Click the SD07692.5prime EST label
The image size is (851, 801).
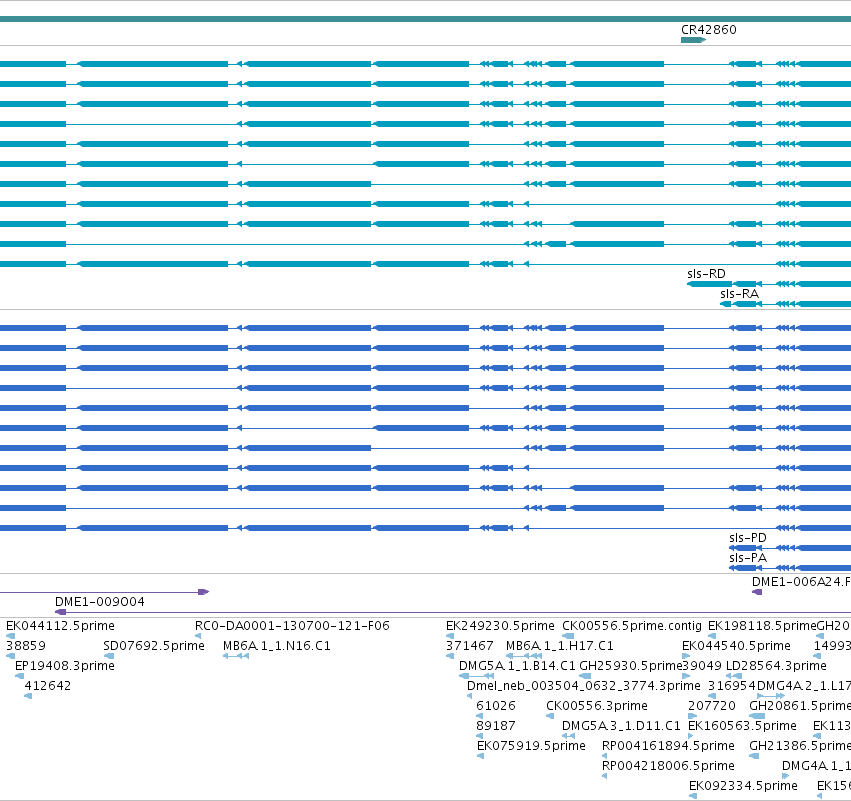point(154,646)
